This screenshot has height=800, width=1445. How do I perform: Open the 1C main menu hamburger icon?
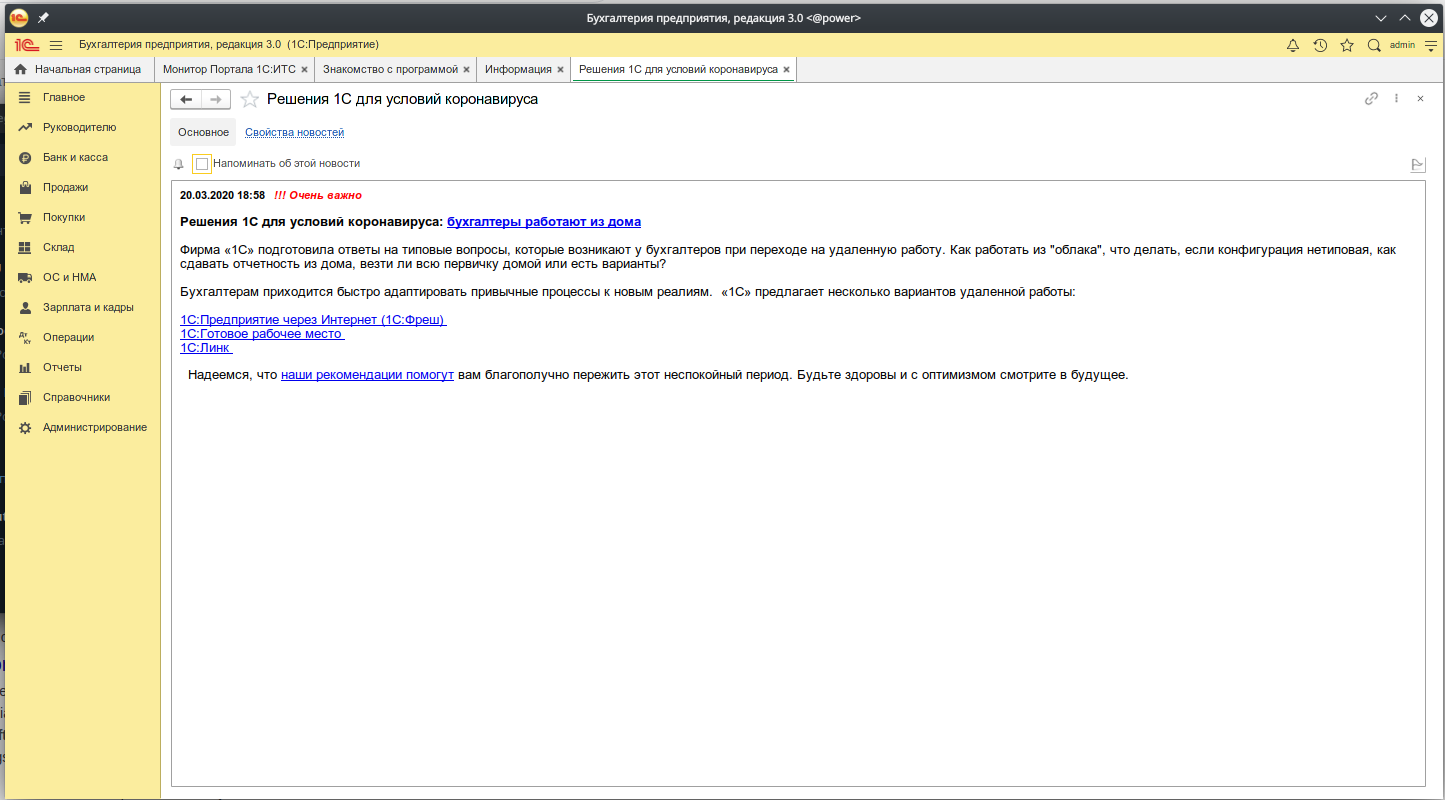(56, 45)
